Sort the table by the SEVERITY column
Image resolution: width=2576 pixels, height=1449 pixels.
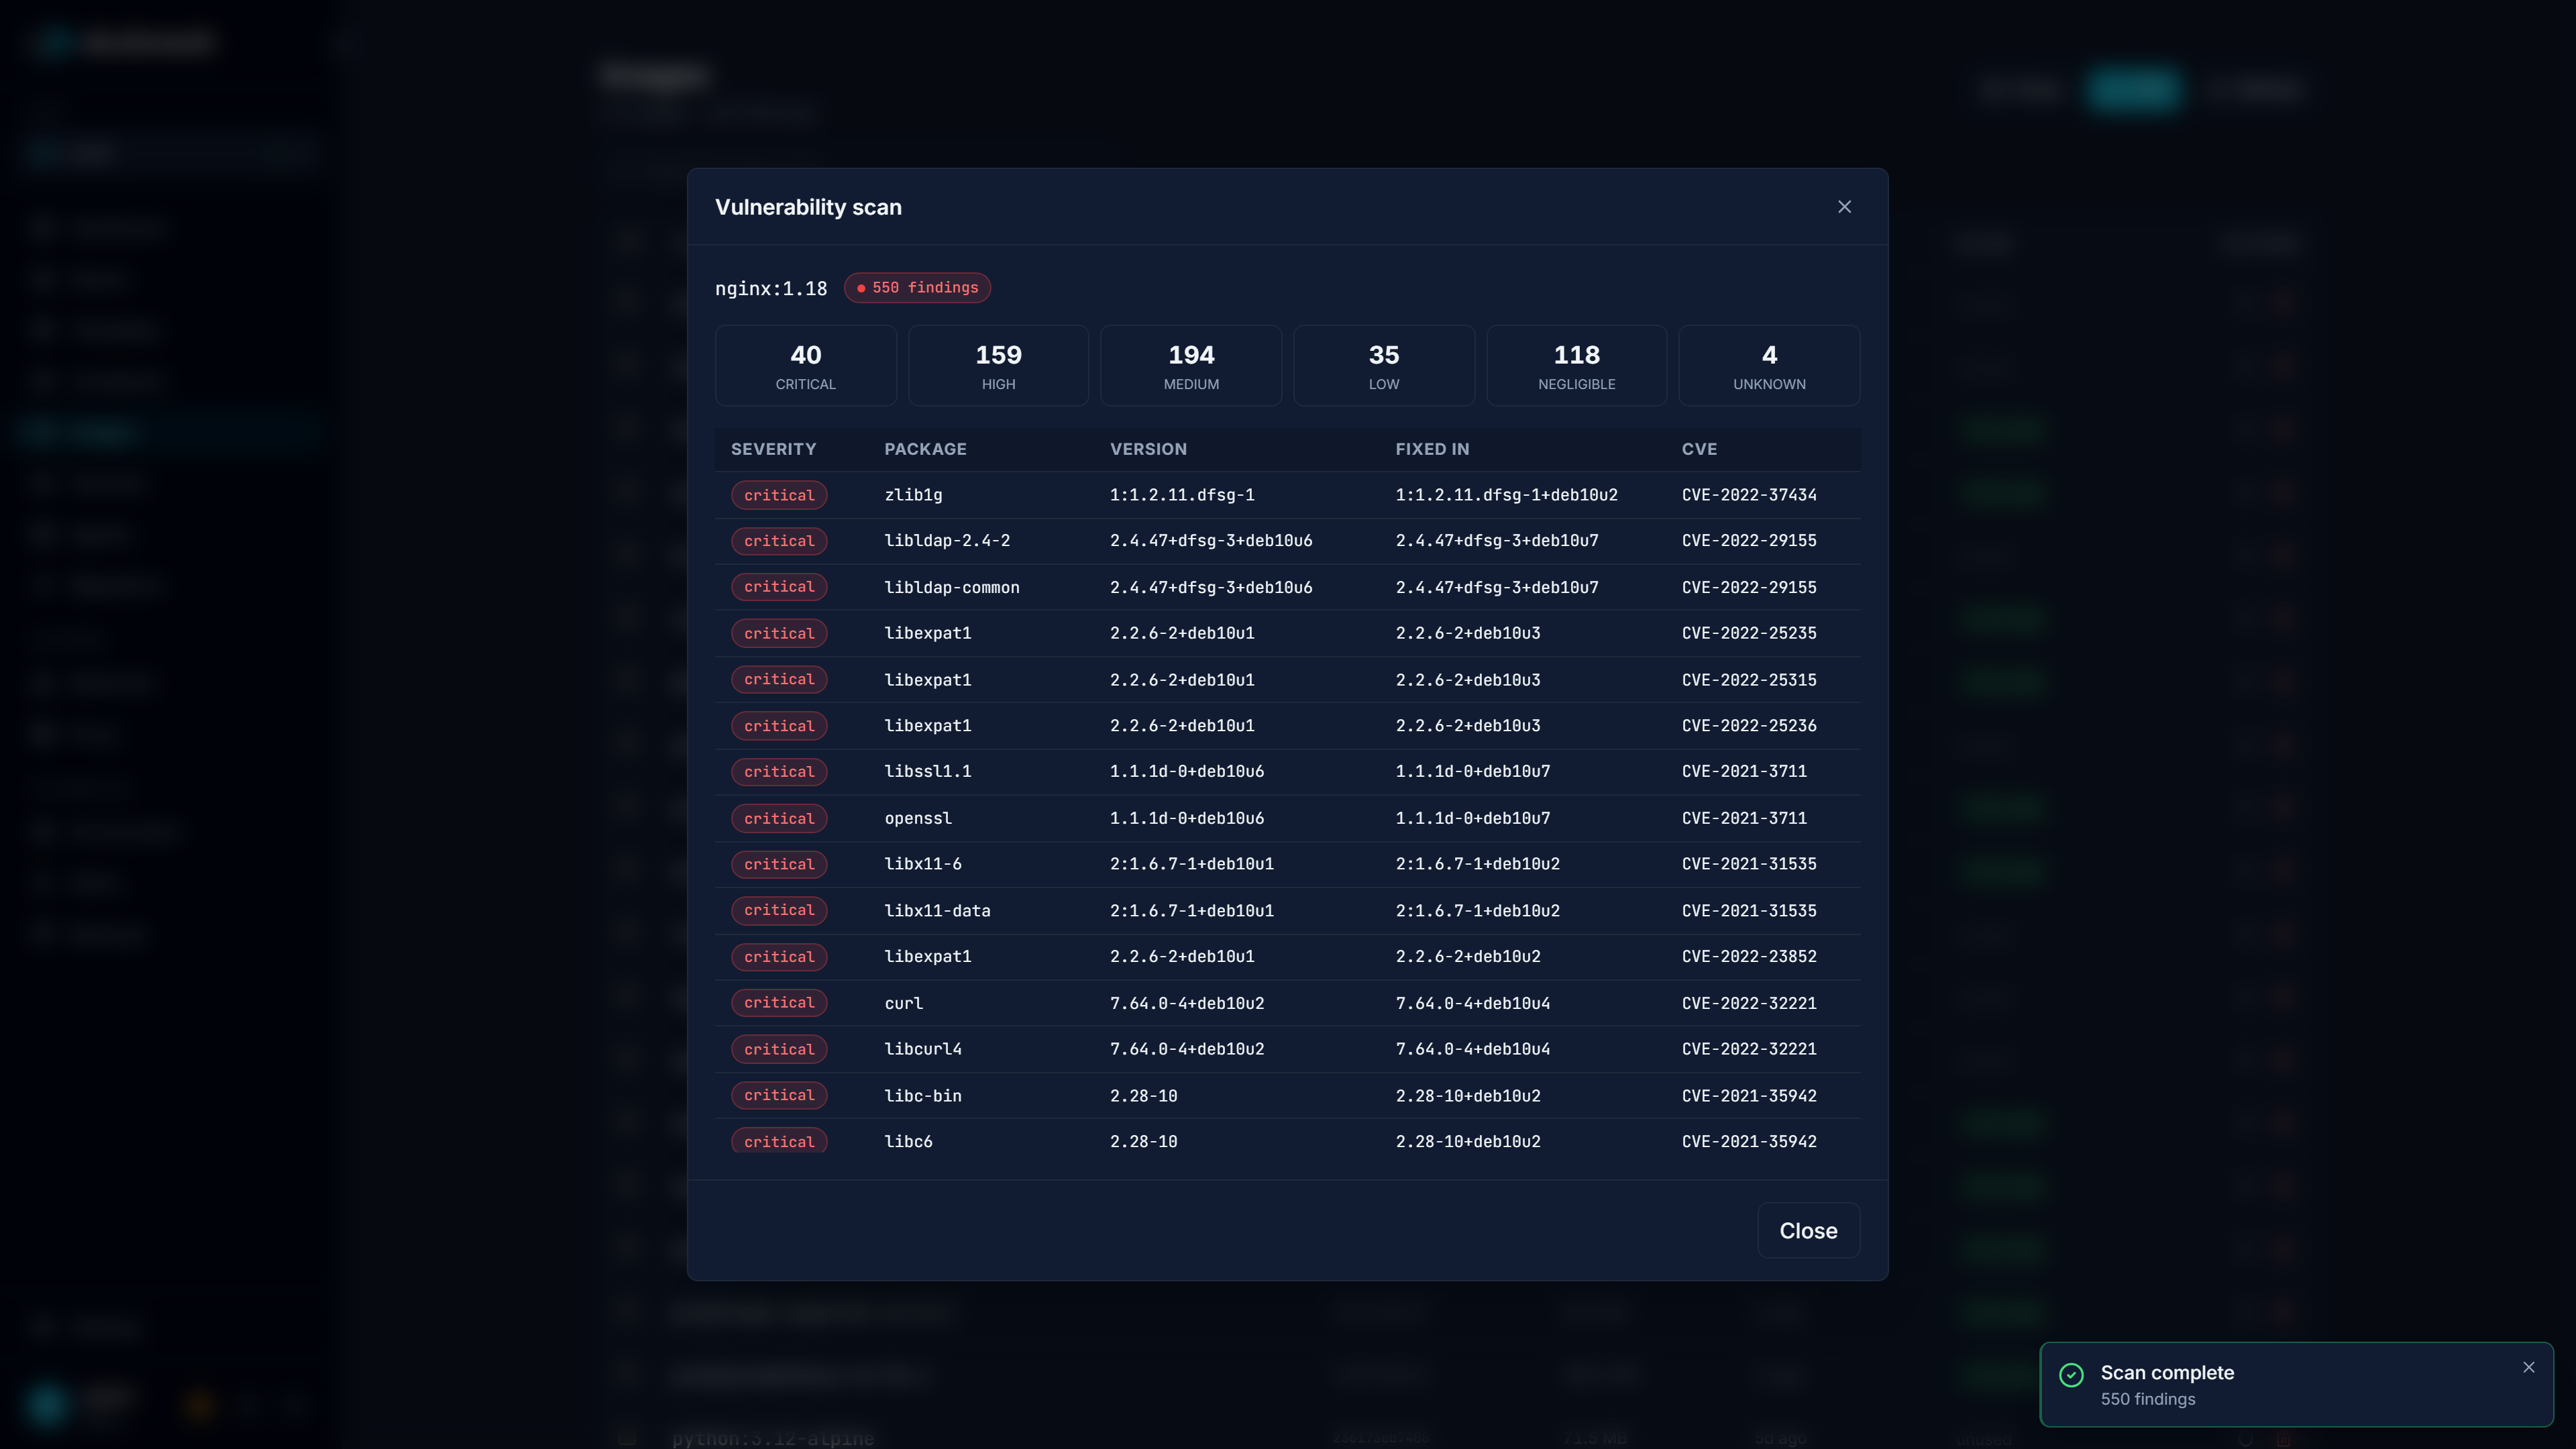click(773, 449)
